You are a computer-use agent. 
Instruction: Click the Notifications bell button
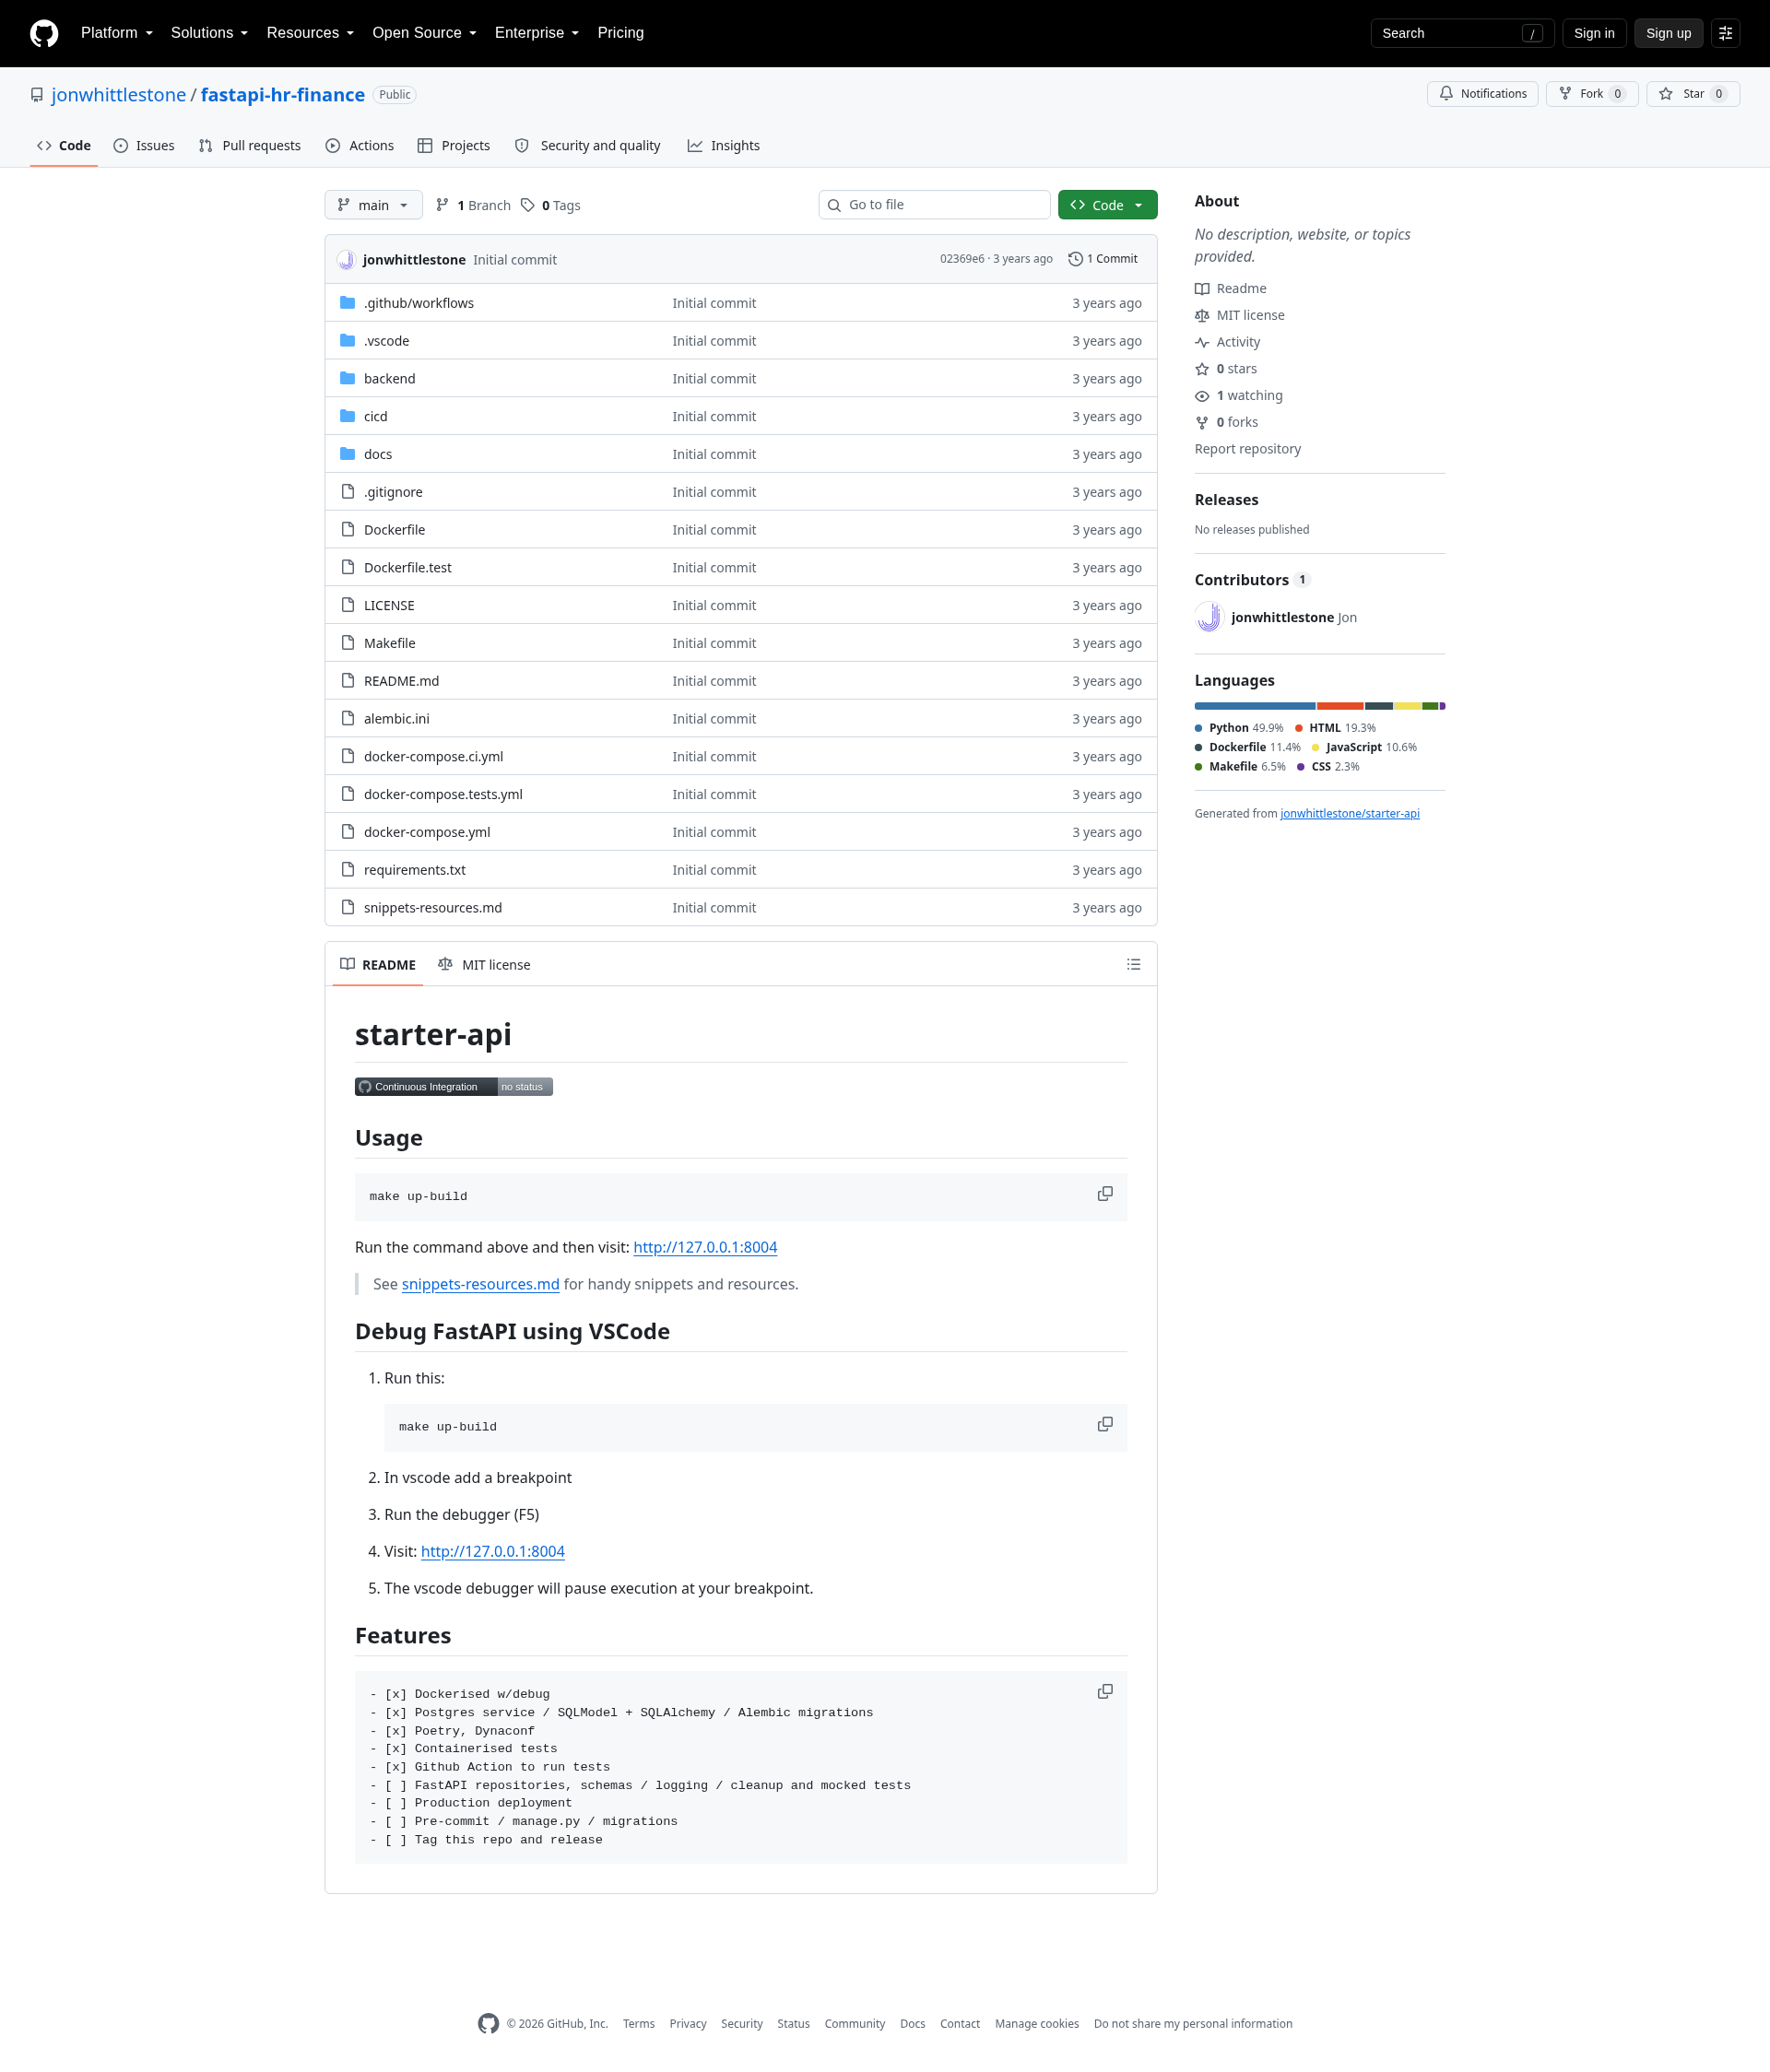(1482, 94)
